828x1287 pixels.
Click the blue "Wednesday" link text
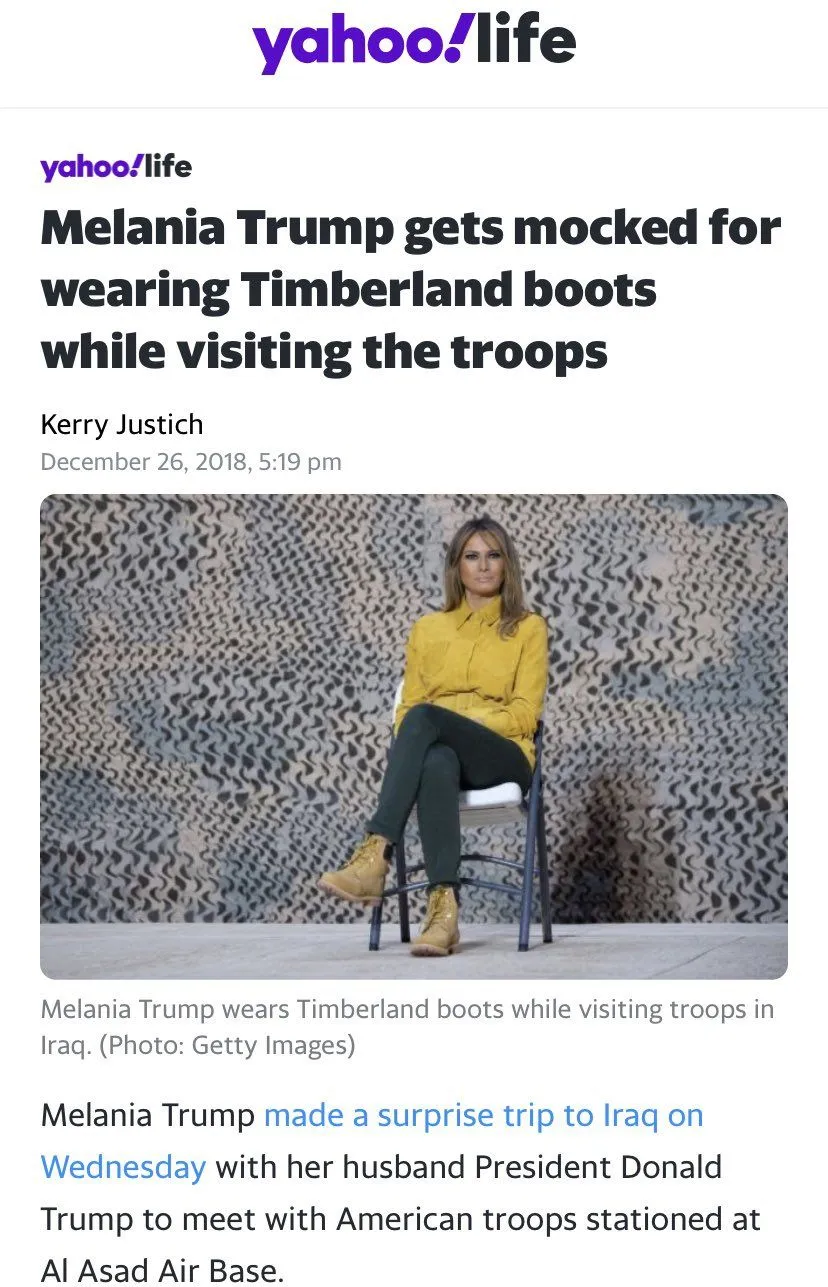click(124, 1167)
